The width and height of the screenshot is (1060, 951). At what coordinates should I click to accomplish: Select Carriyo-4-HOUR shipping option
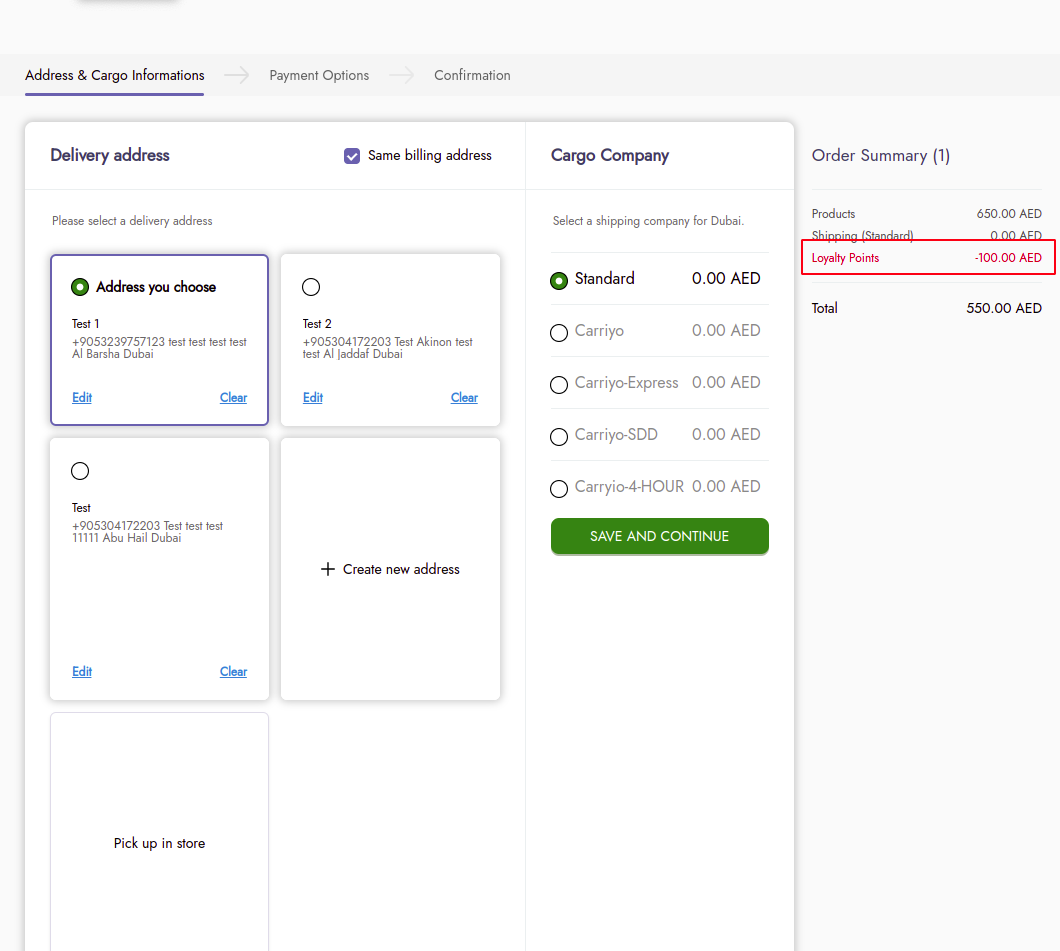click(559, 489)
